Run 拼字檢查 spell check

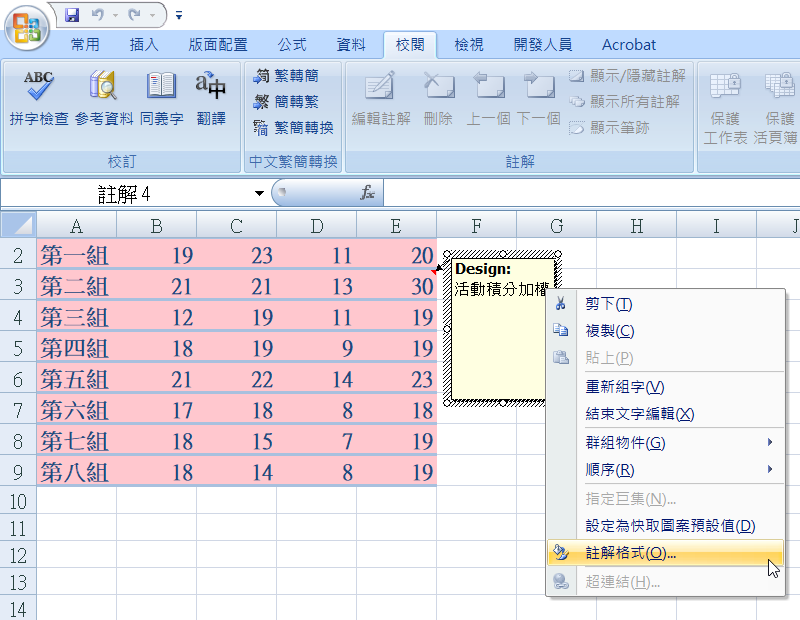tap(39, 98)
